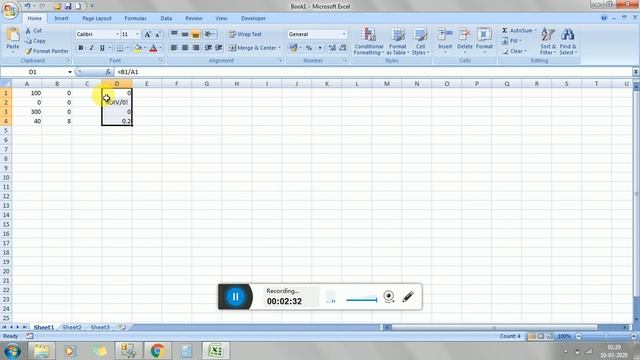
Task: Click the cell Borders icon
Action: (x=120, y=48)
